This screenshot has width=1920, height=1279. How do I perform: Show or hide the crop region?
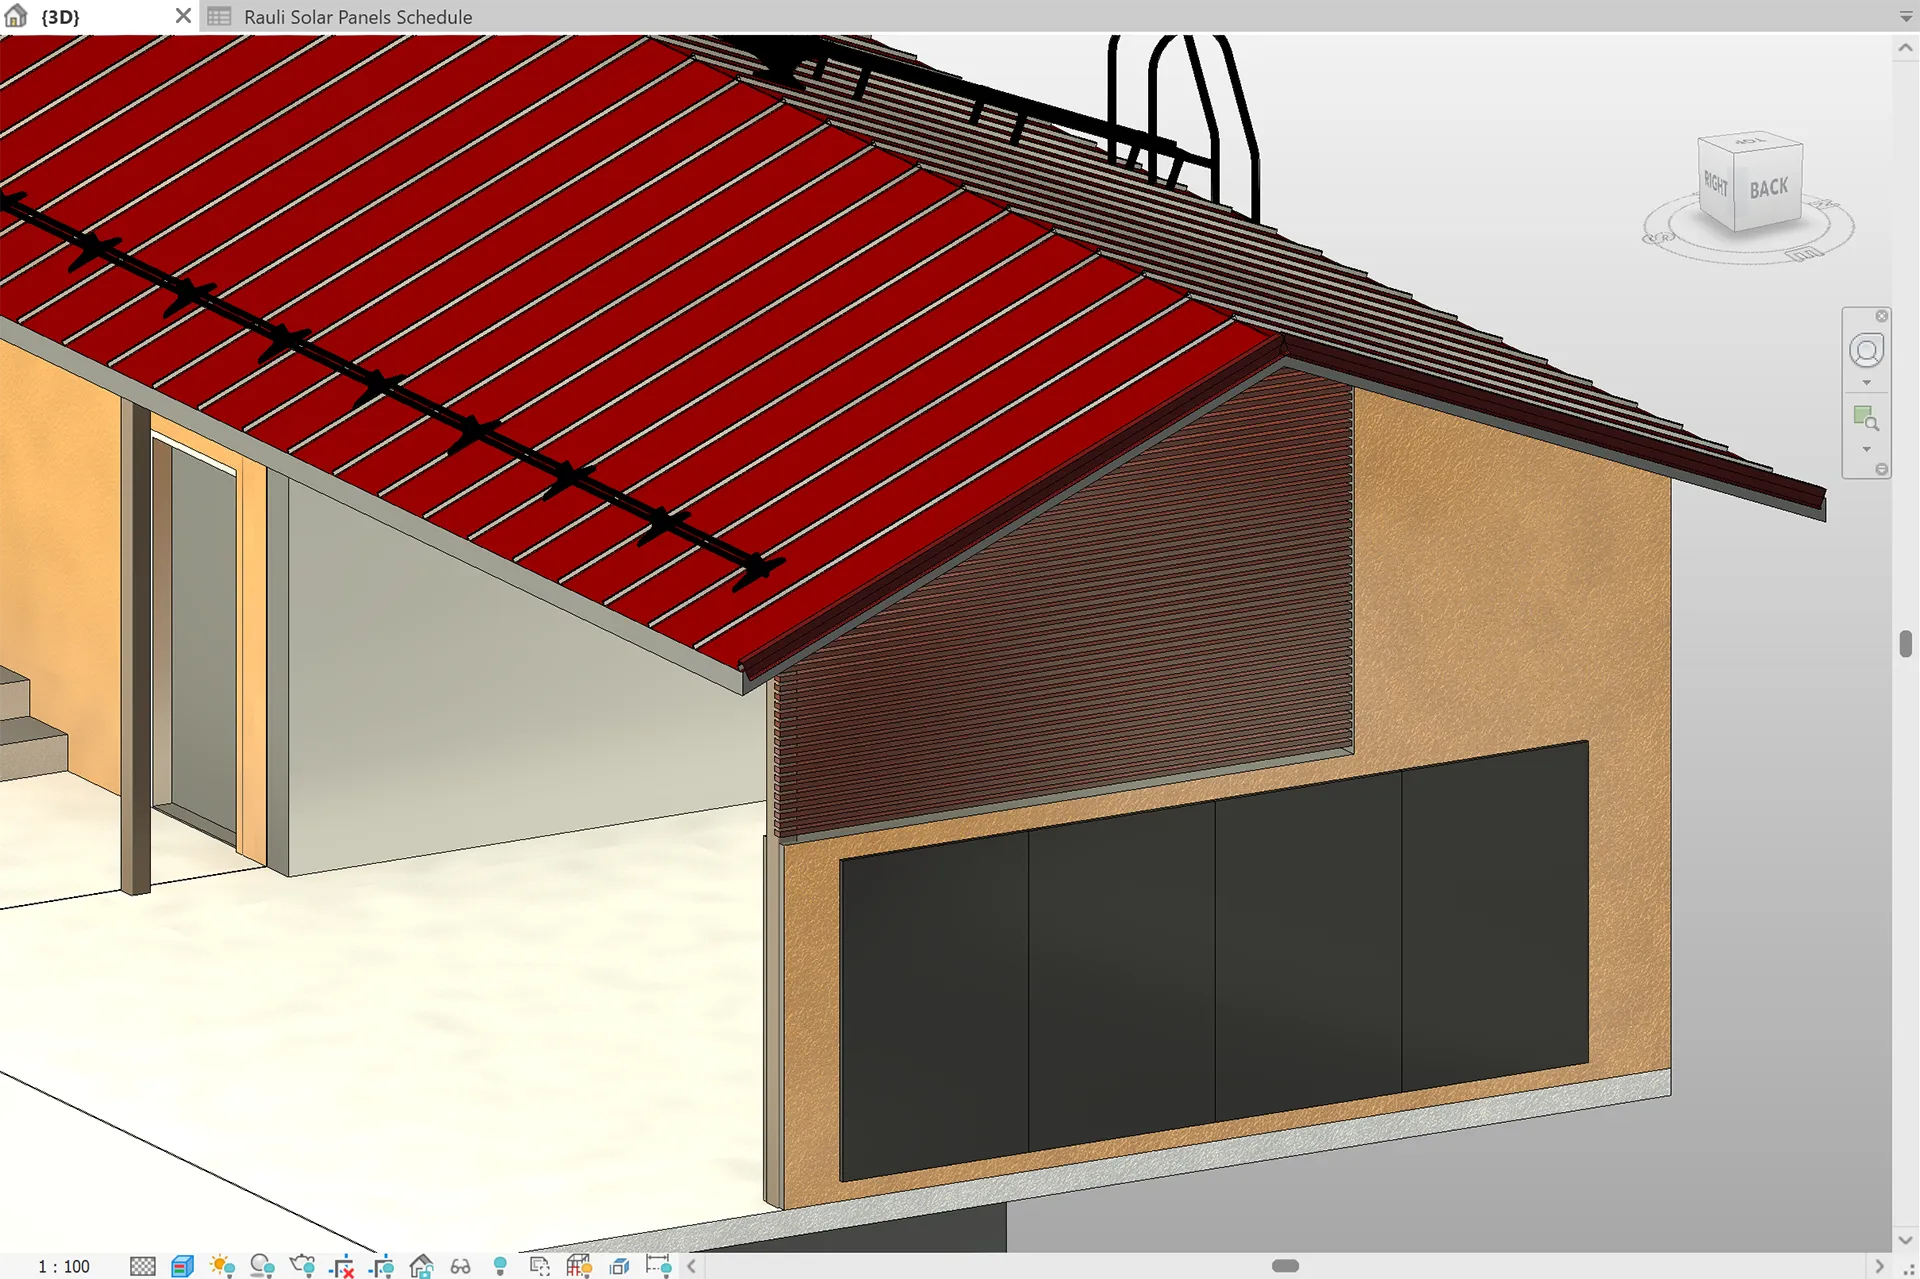click(x=381, y=1266)
